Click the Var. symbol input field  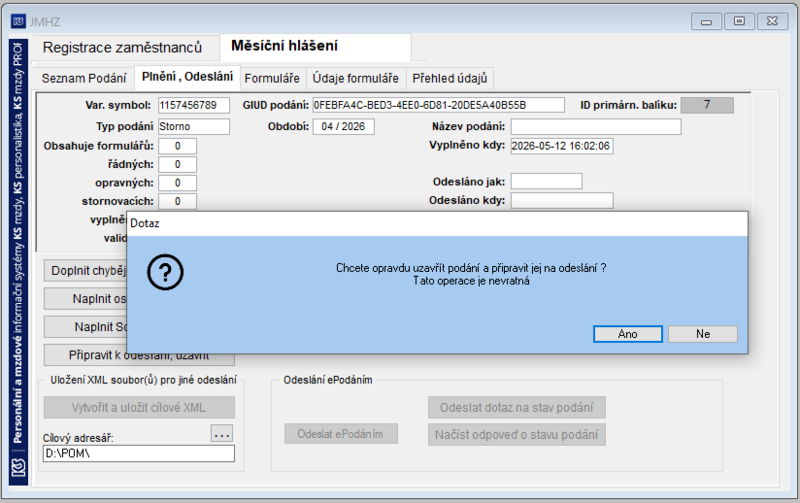(x=194, y=105)
